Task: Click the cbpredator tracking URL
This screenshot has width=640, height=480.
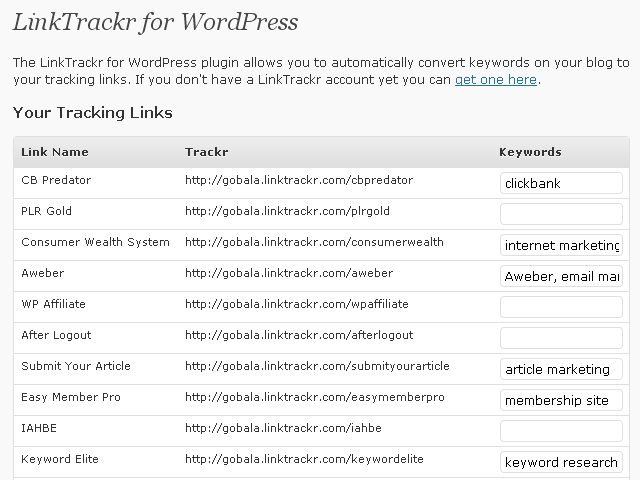Action: [x=298, y=180]
